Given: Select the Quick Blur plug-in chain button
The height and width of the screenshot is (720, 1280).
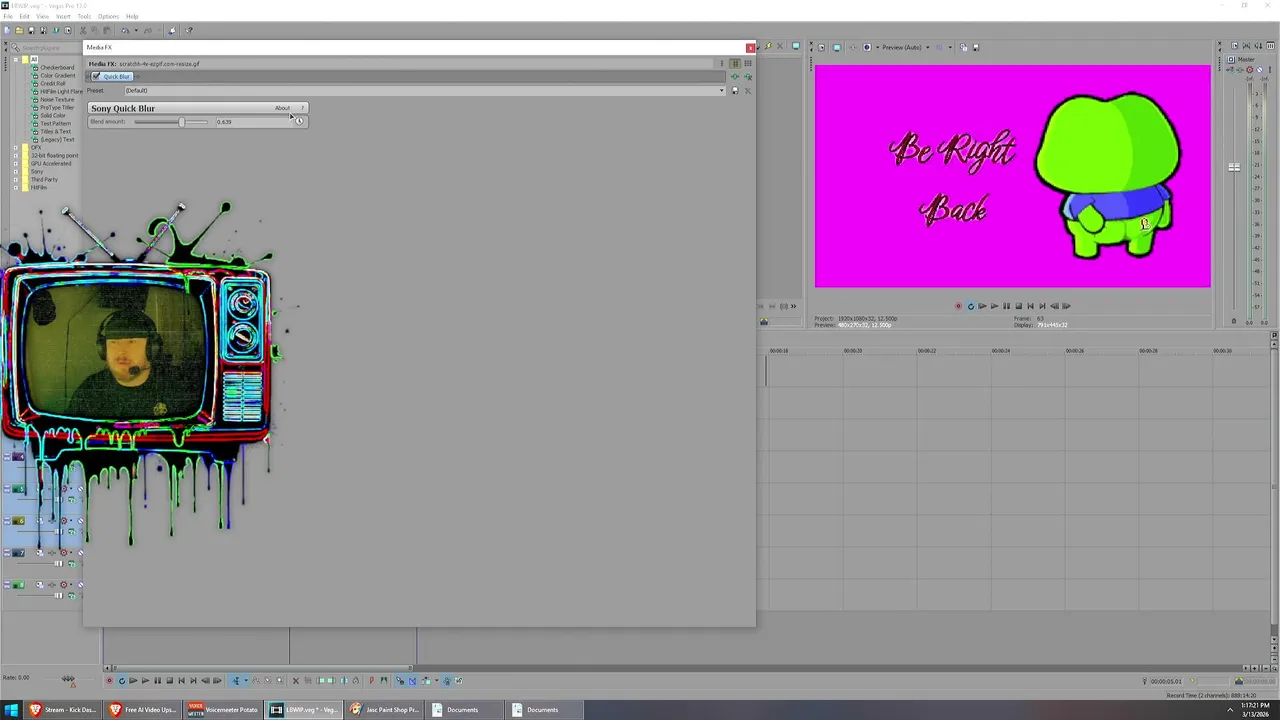Looking at the screenshot, I should coord(111,76).
